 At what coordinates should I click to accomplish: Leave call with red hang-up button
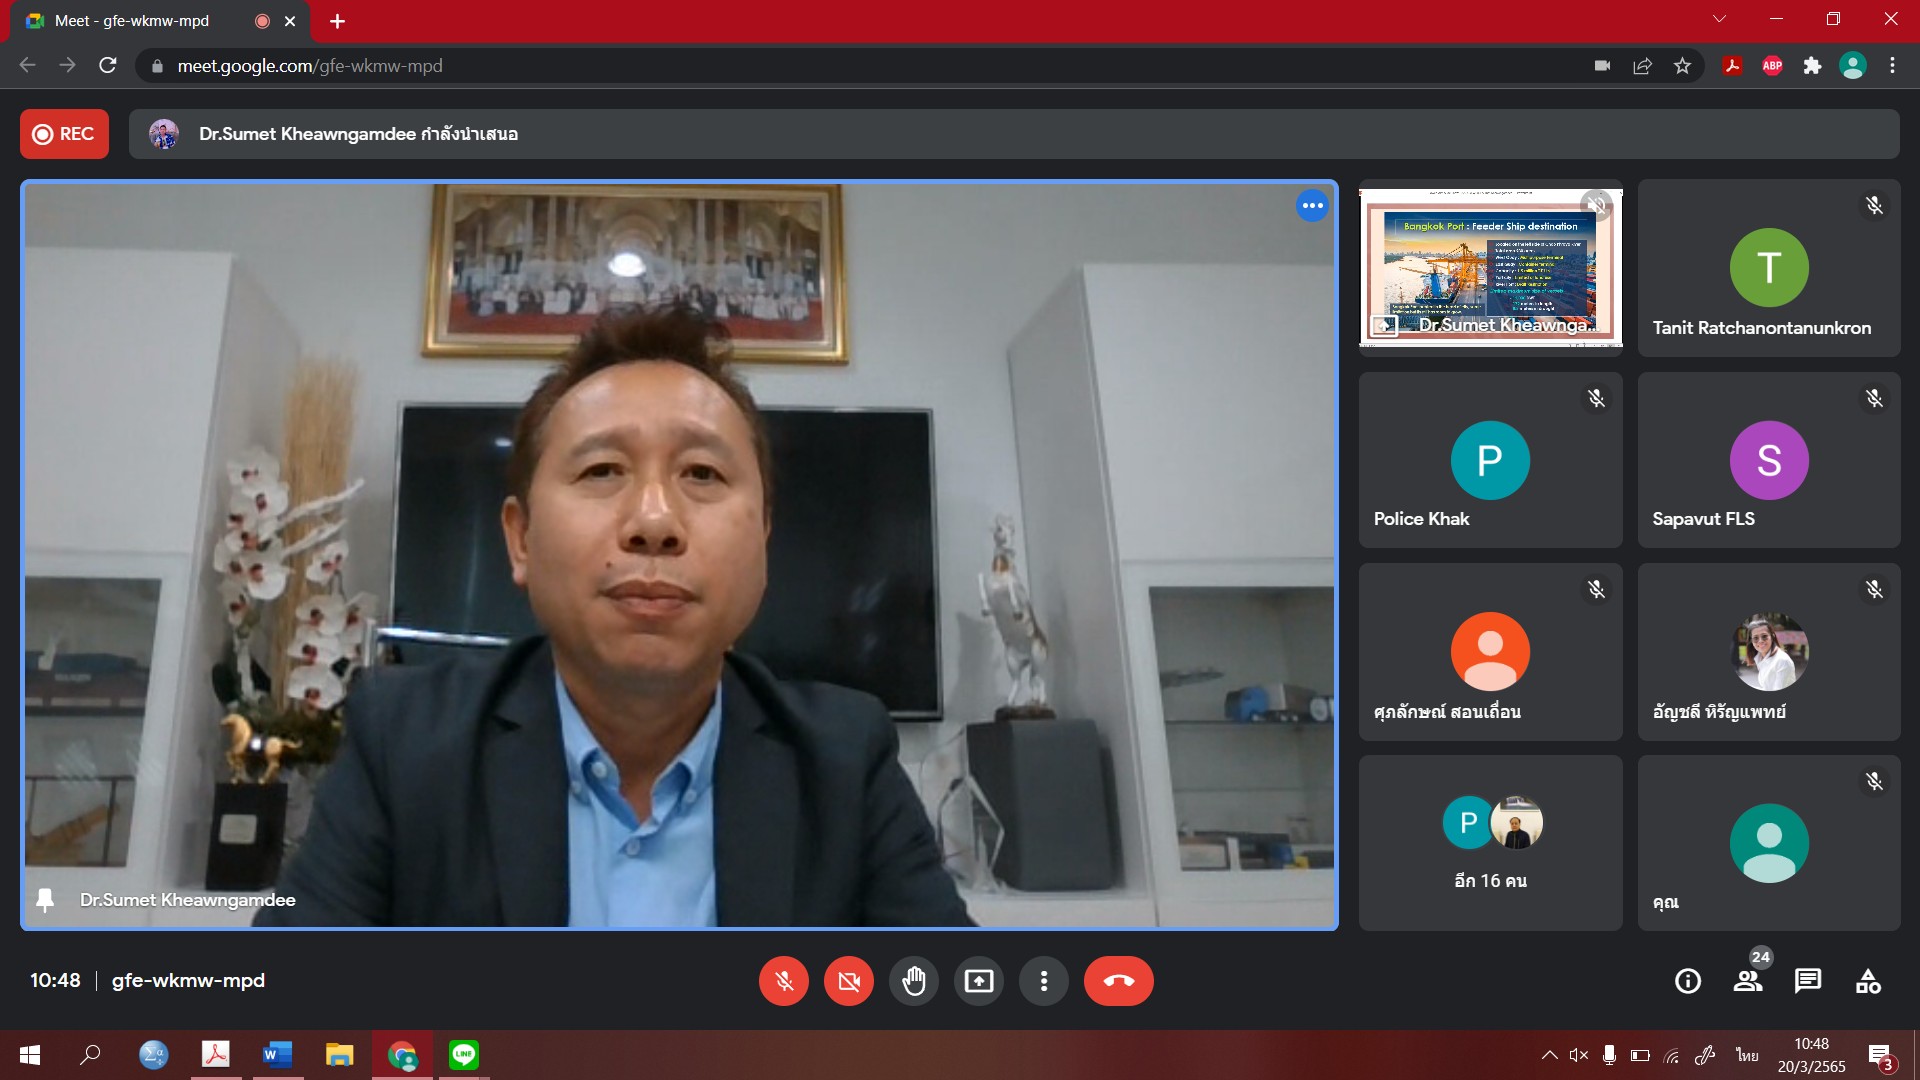pyautogui.click(x=1118, y=981)
